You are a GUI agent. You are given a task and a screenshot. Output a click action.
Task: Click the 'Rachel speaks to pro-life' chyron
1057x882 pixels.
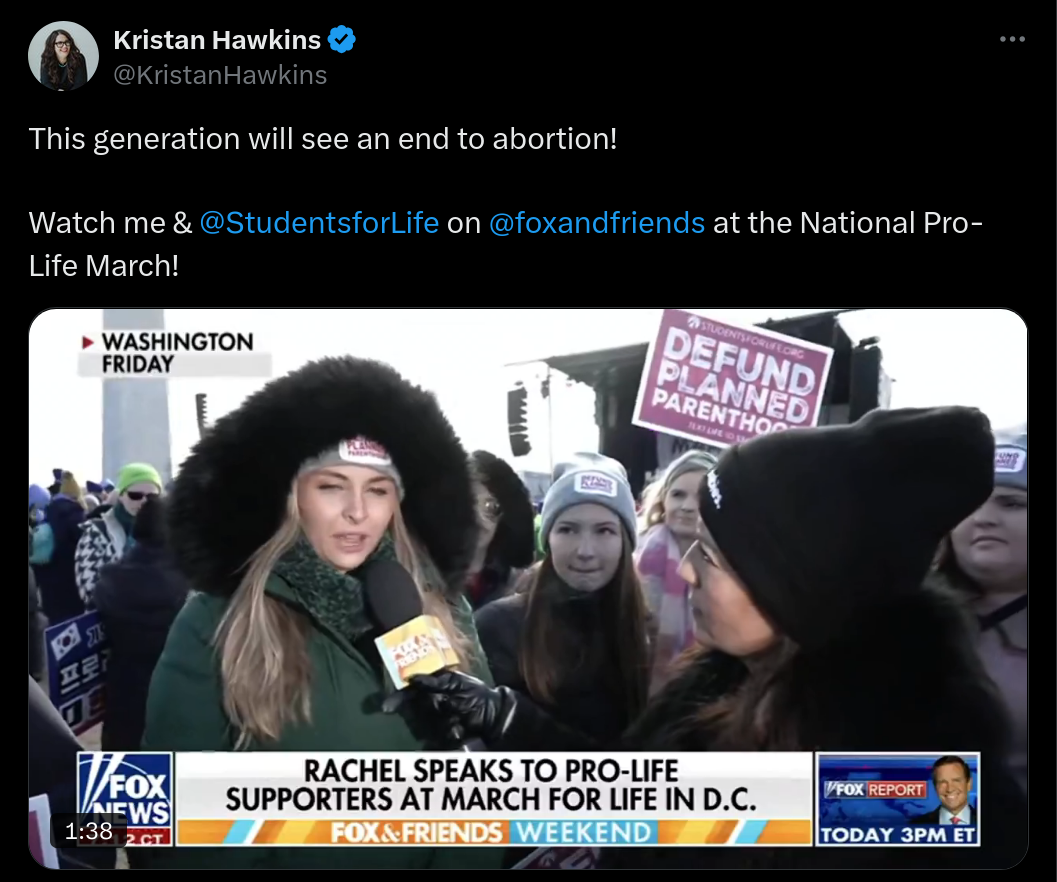click(491, 786)
